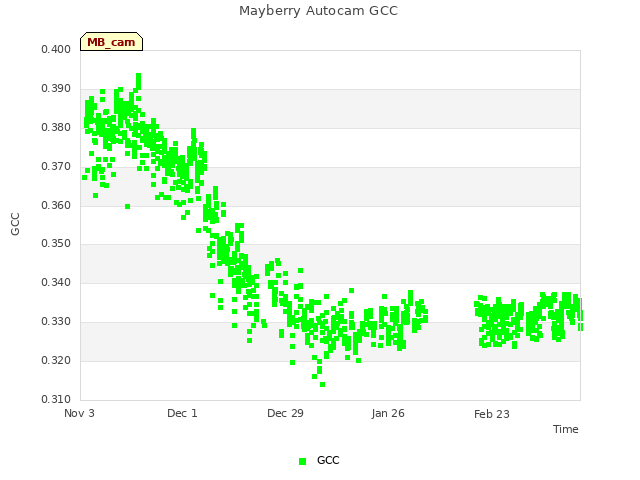640x480 pixels.
Task: Click the lowest data point near 0.314
Action: tap(322, 384)
